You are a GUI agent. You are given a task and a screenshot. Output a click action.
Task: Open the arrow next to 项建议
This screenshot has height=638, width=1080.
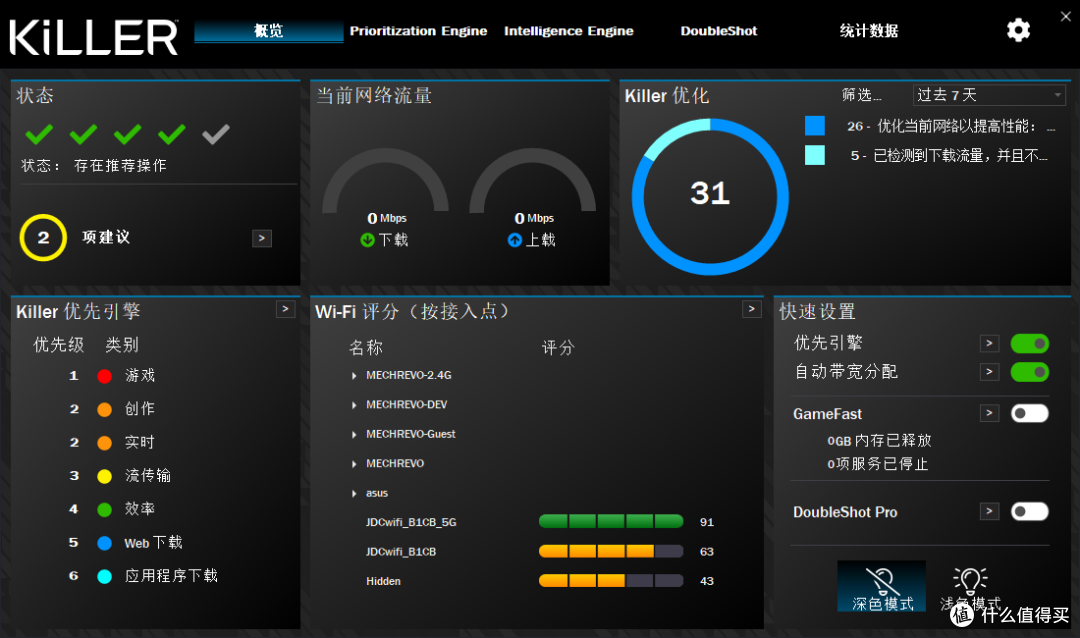point(261,238)
